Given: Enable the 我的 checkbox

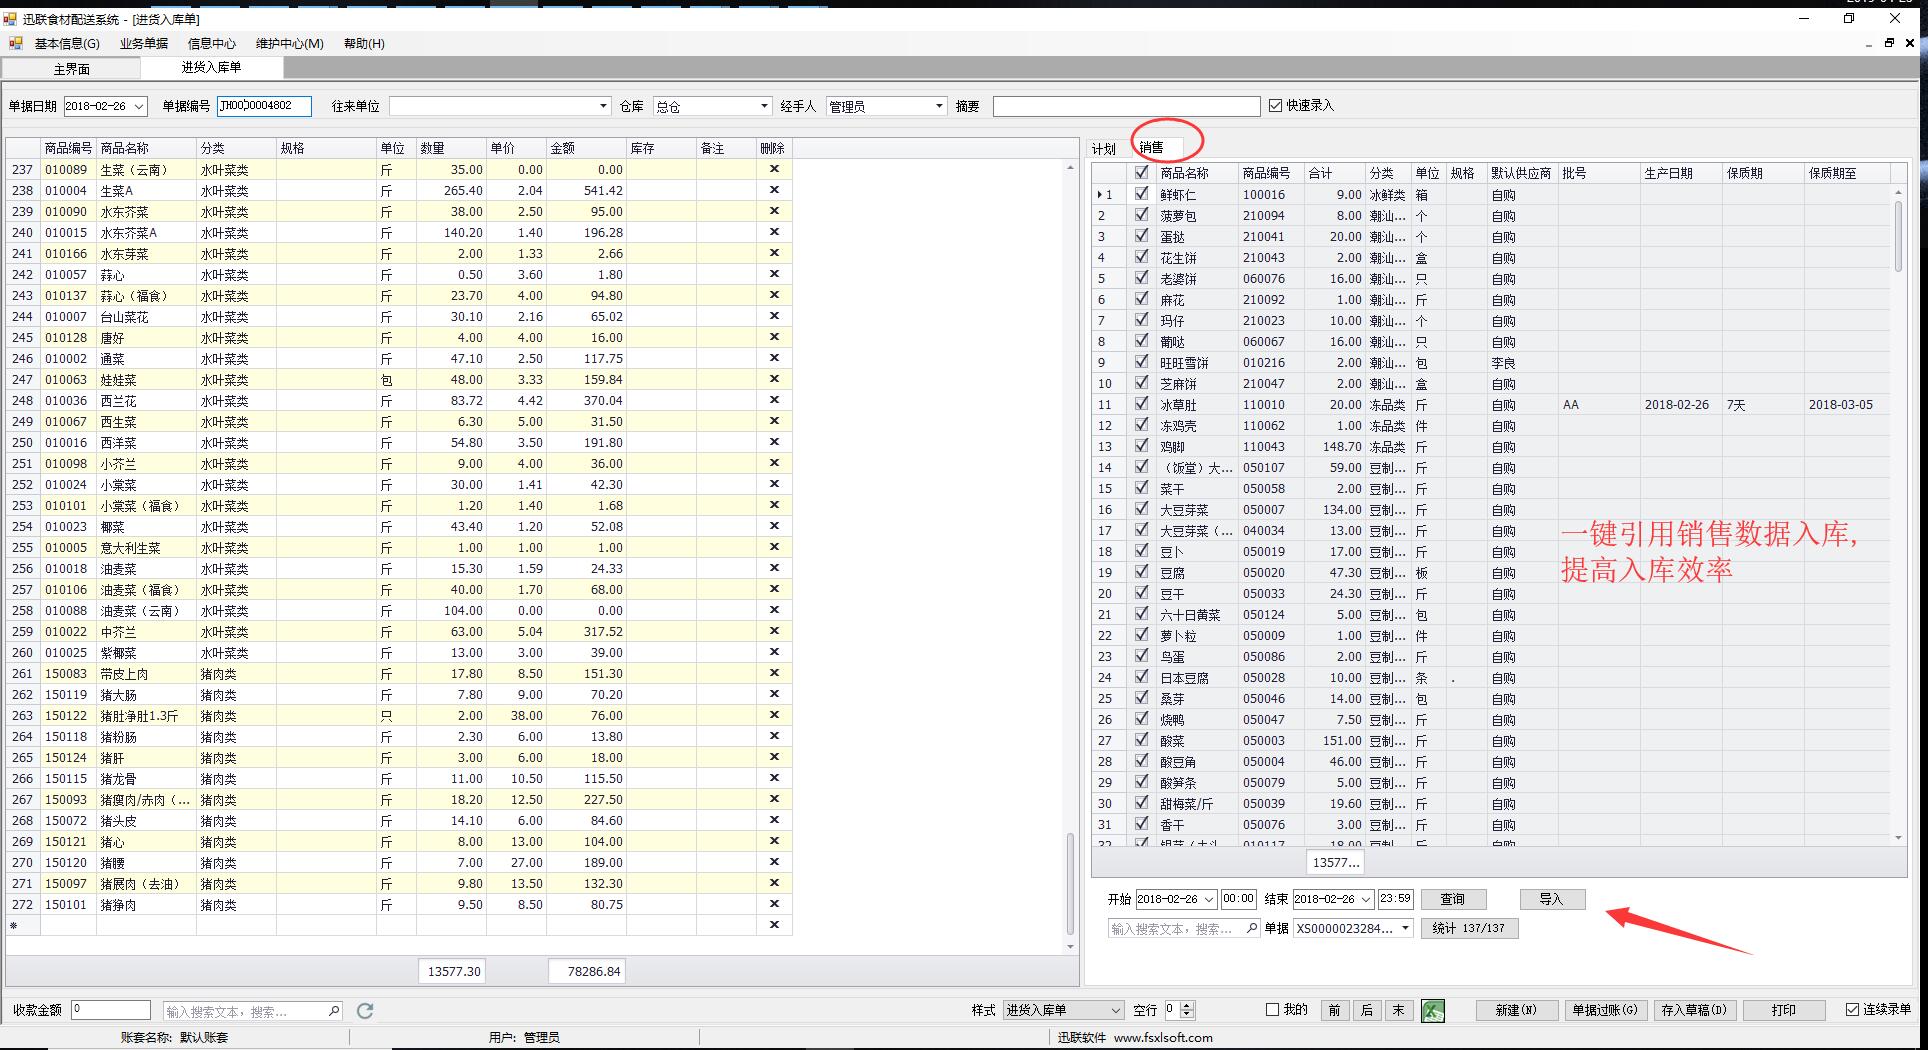Looking at the screenshot, I should point(1273,1010).
